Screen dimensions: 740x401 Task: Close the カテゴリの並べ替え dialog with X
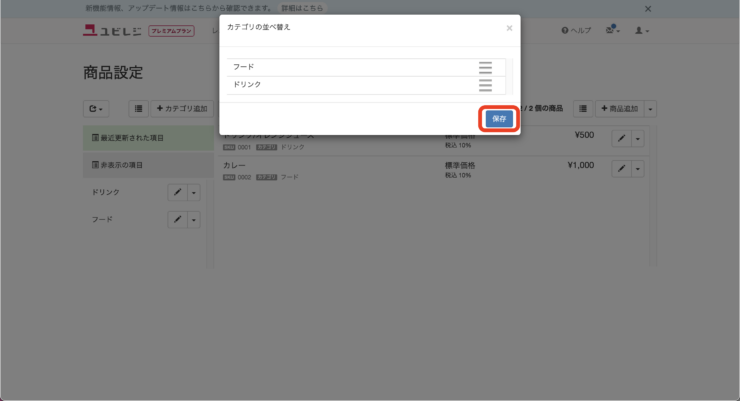tap(509, 28)
